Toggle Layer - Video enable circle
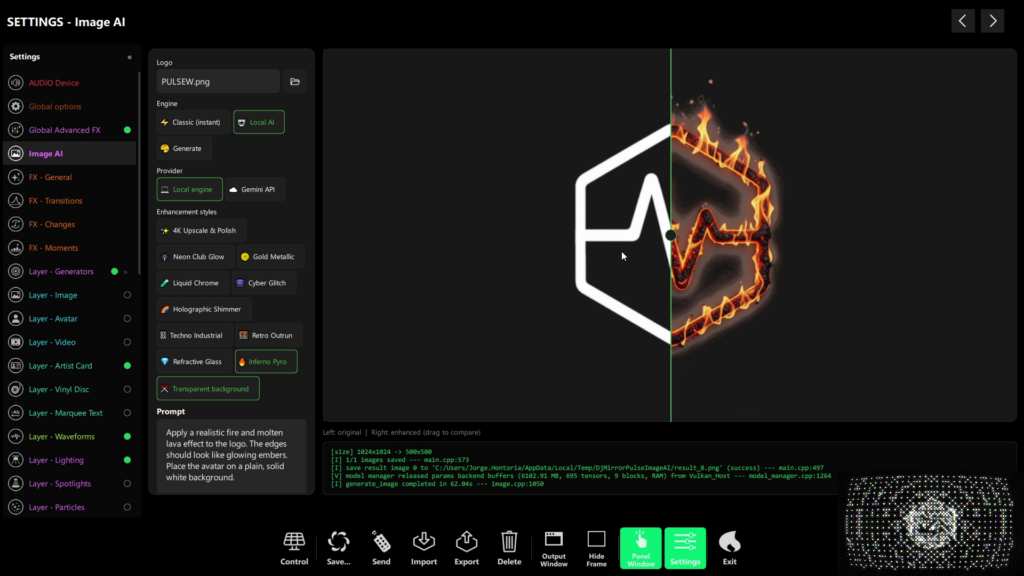 pos(127,342)
